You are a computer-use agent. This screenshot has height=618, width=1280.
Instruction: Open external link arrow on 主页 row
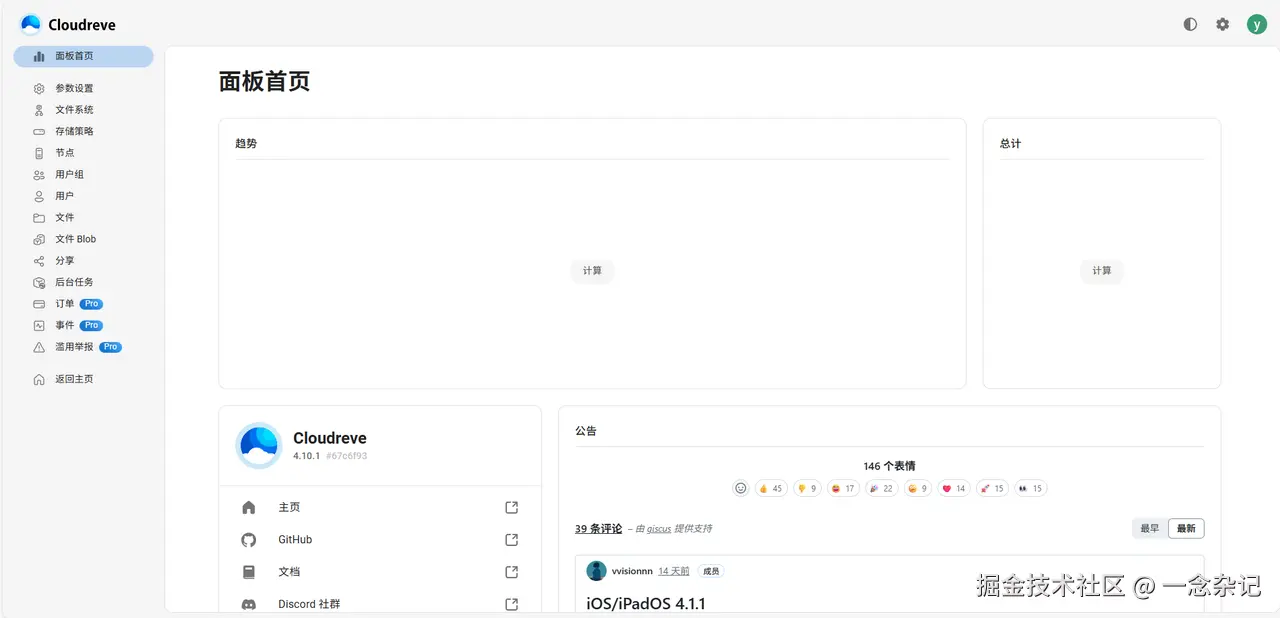tap(512, 507)
